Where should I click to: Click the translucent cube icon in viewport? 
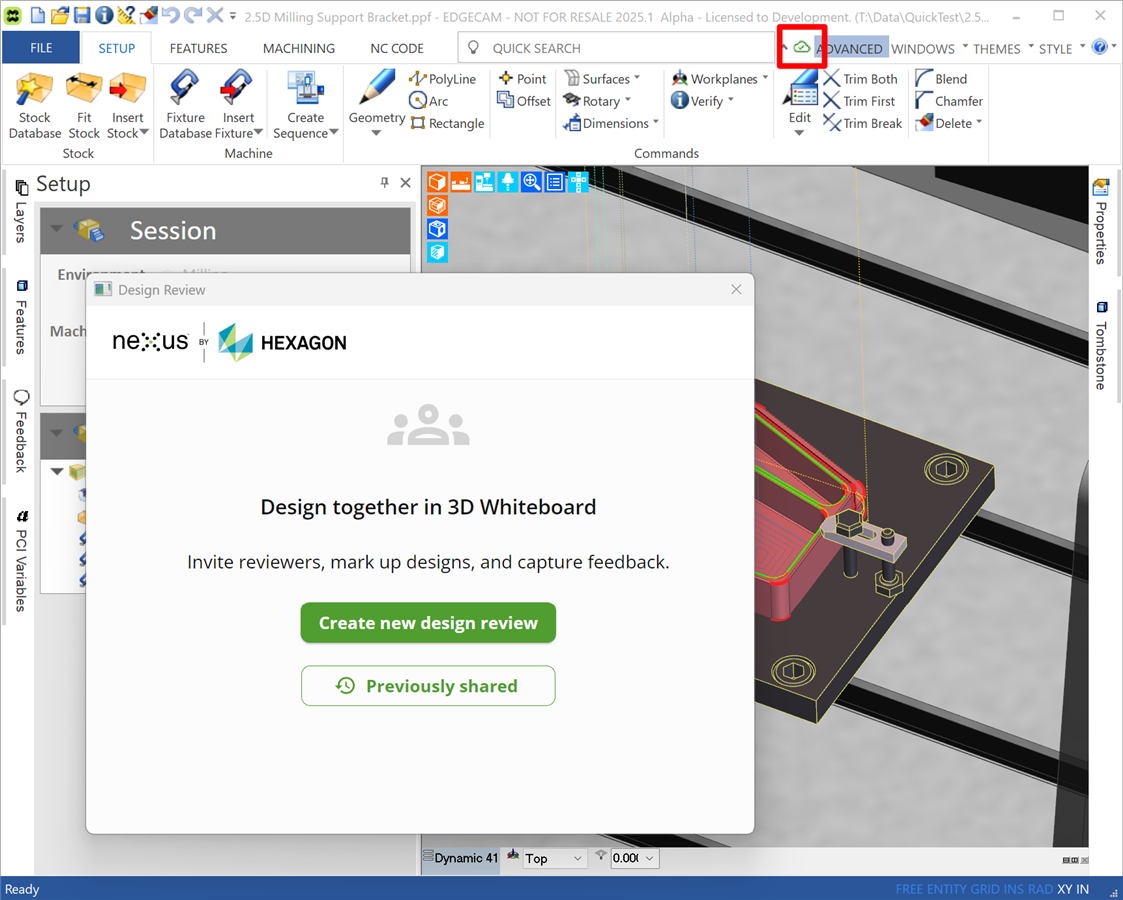tap(437, 252)
